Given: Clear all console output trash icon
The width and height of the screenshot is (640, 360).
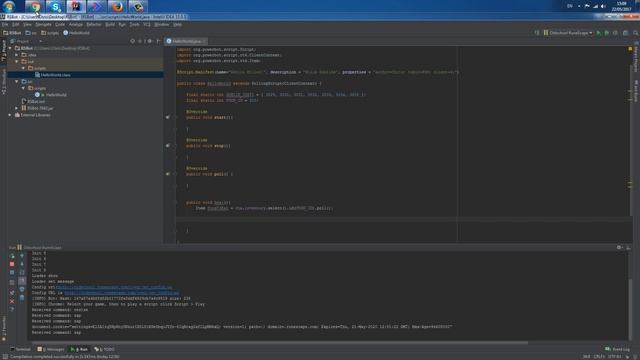Looking at the screenshot, I should (22, 298).
